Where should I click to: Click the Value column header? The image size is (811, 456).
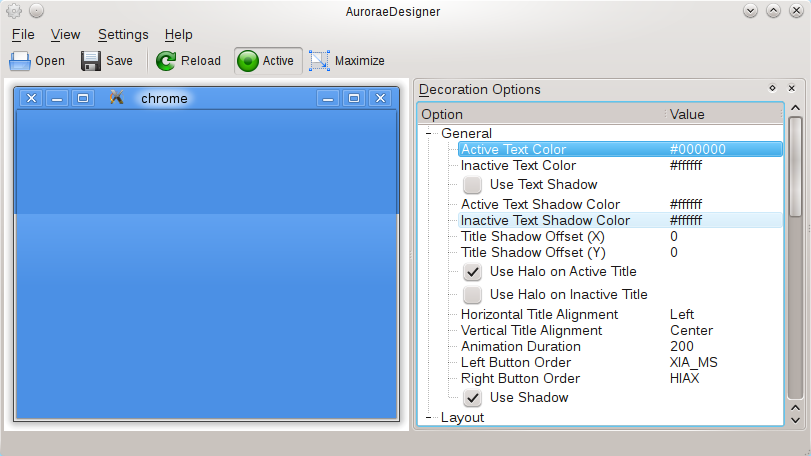724,114
